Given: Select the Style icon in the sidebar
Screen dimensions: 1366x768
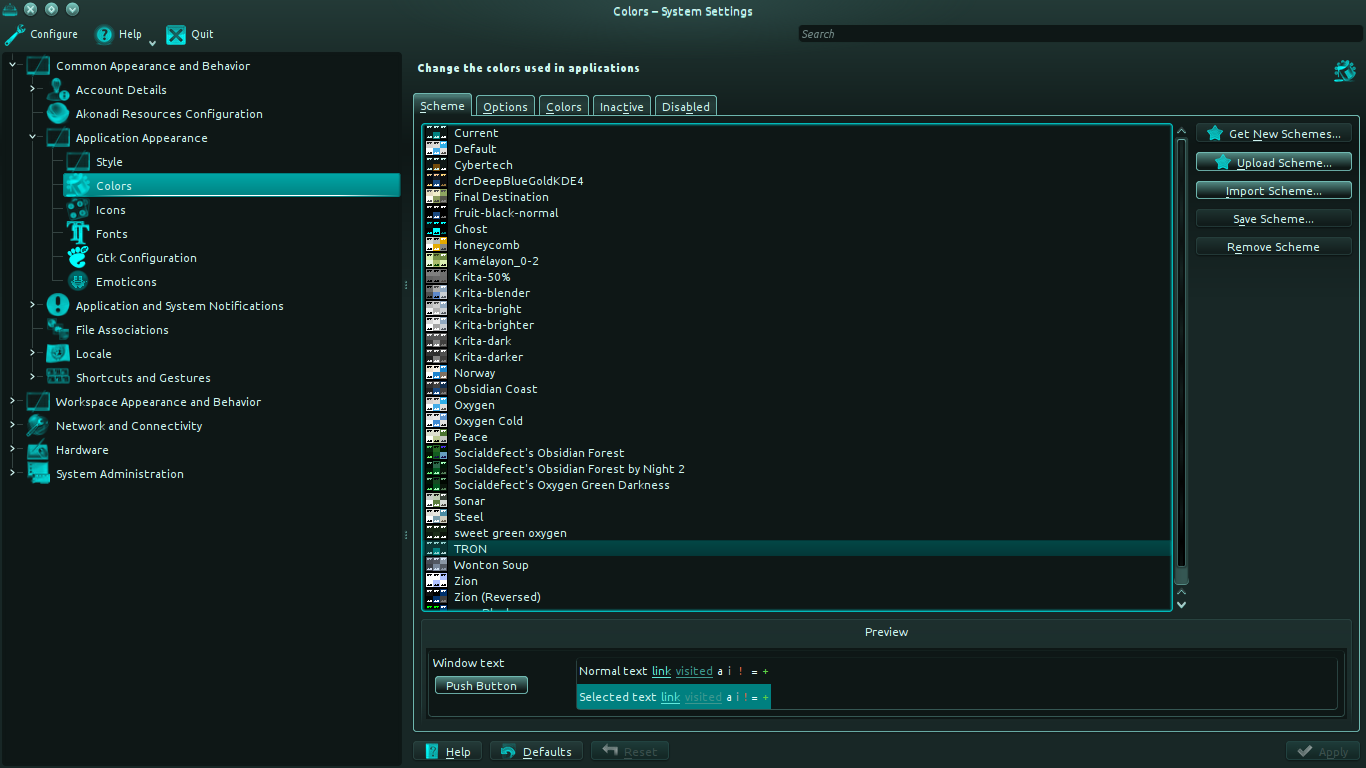Looking at the screenshot, I should [77, 161].
